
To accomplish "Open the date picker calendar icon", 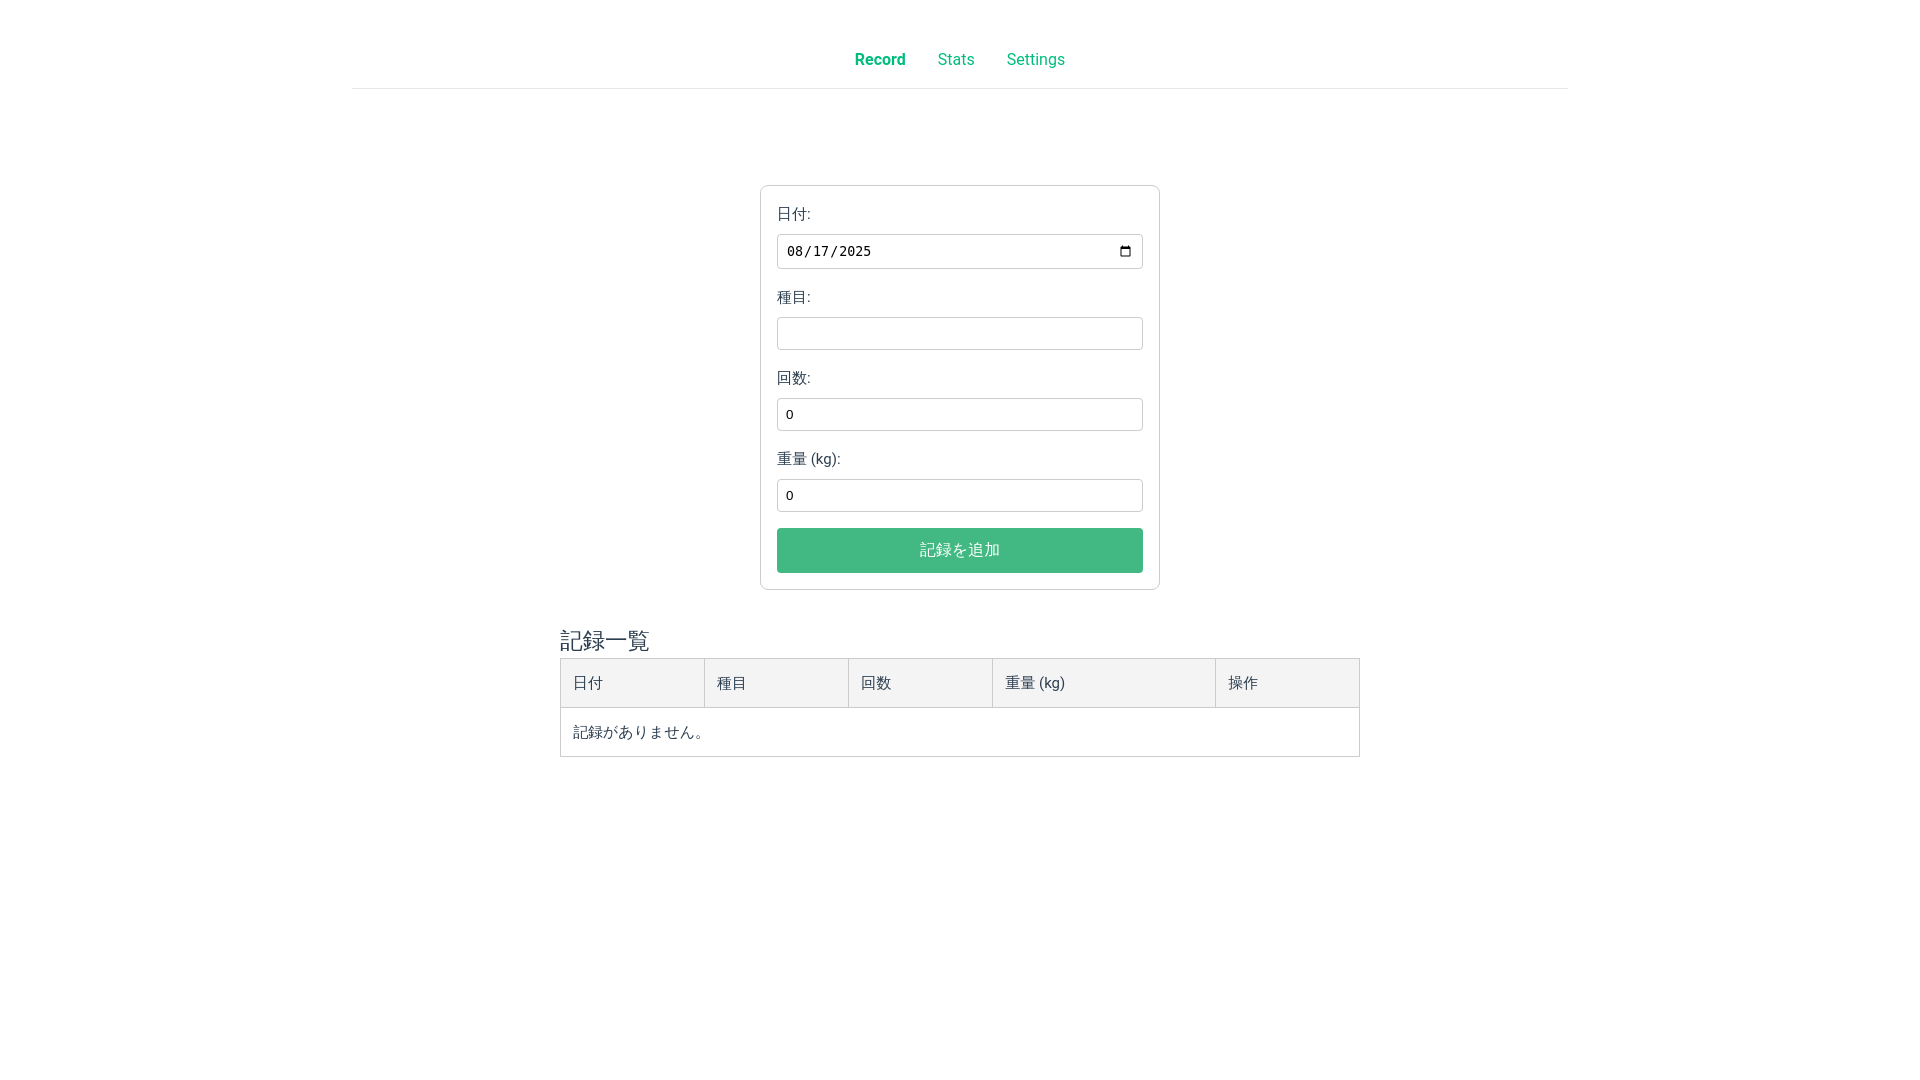I will 1125,251.
